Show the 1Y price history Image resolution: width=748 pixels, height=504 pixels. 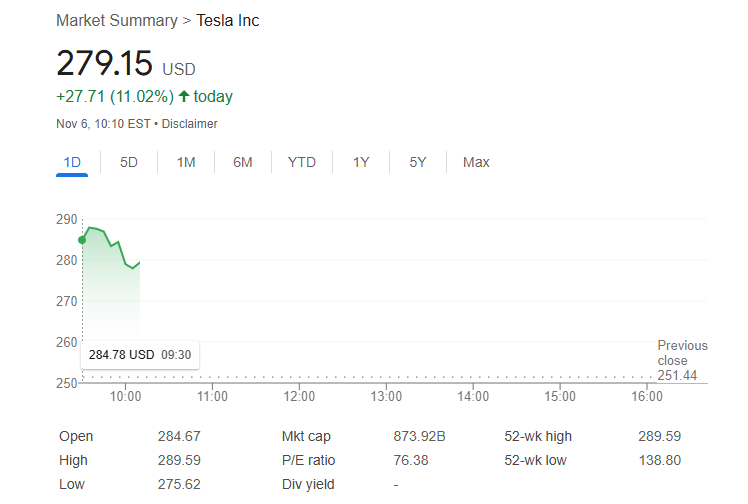[x=361, y=162]
